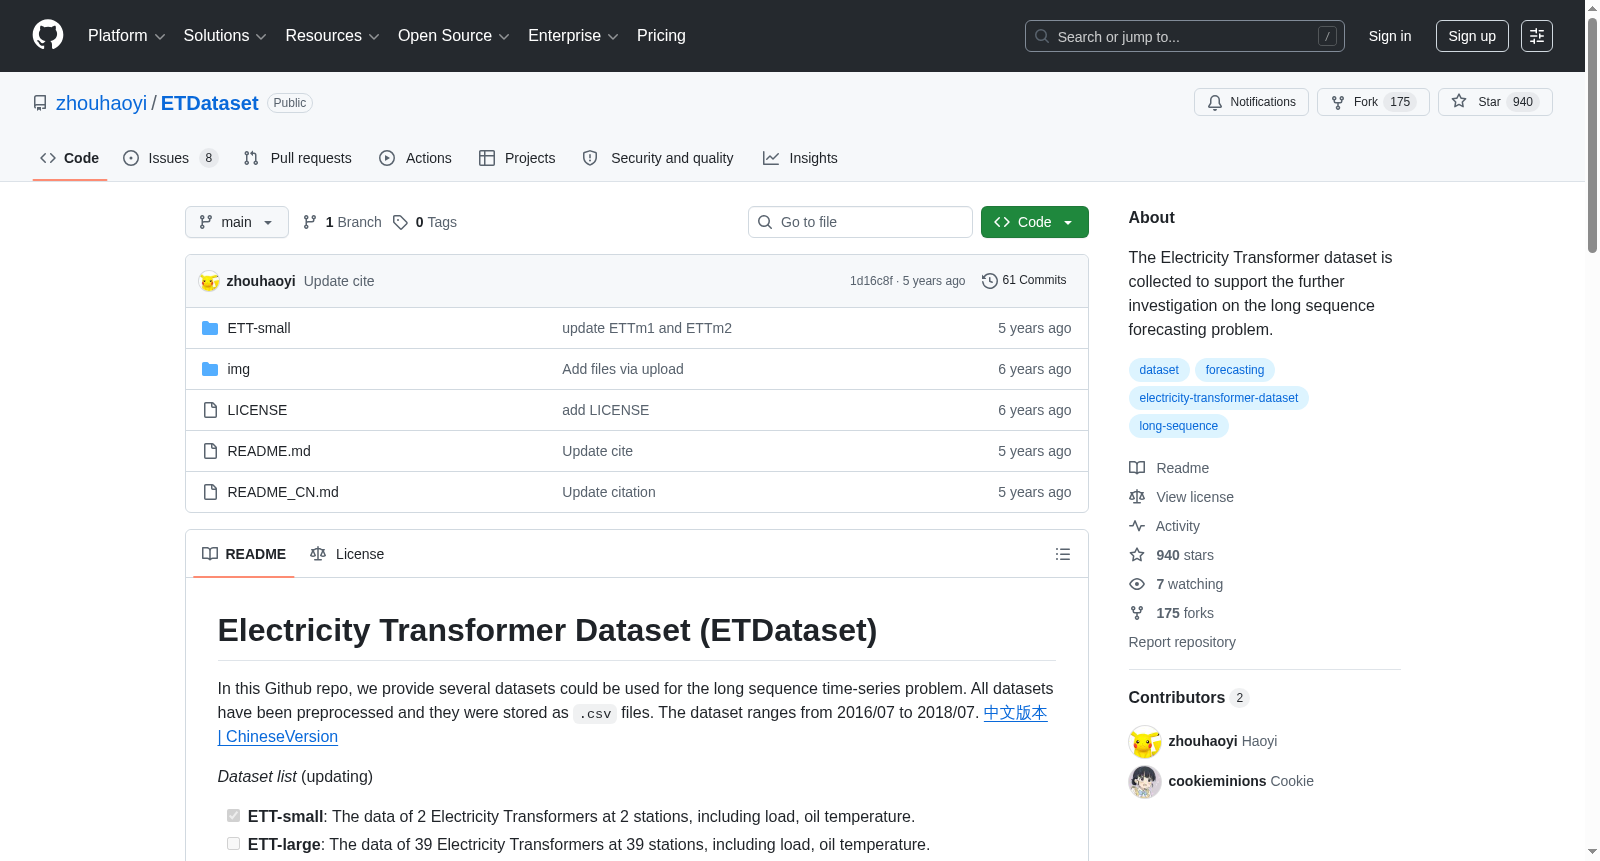This screenshot has width=1600, height=861.
Task: Open commit hash 1d16c8f
Action: pos(871,281)
